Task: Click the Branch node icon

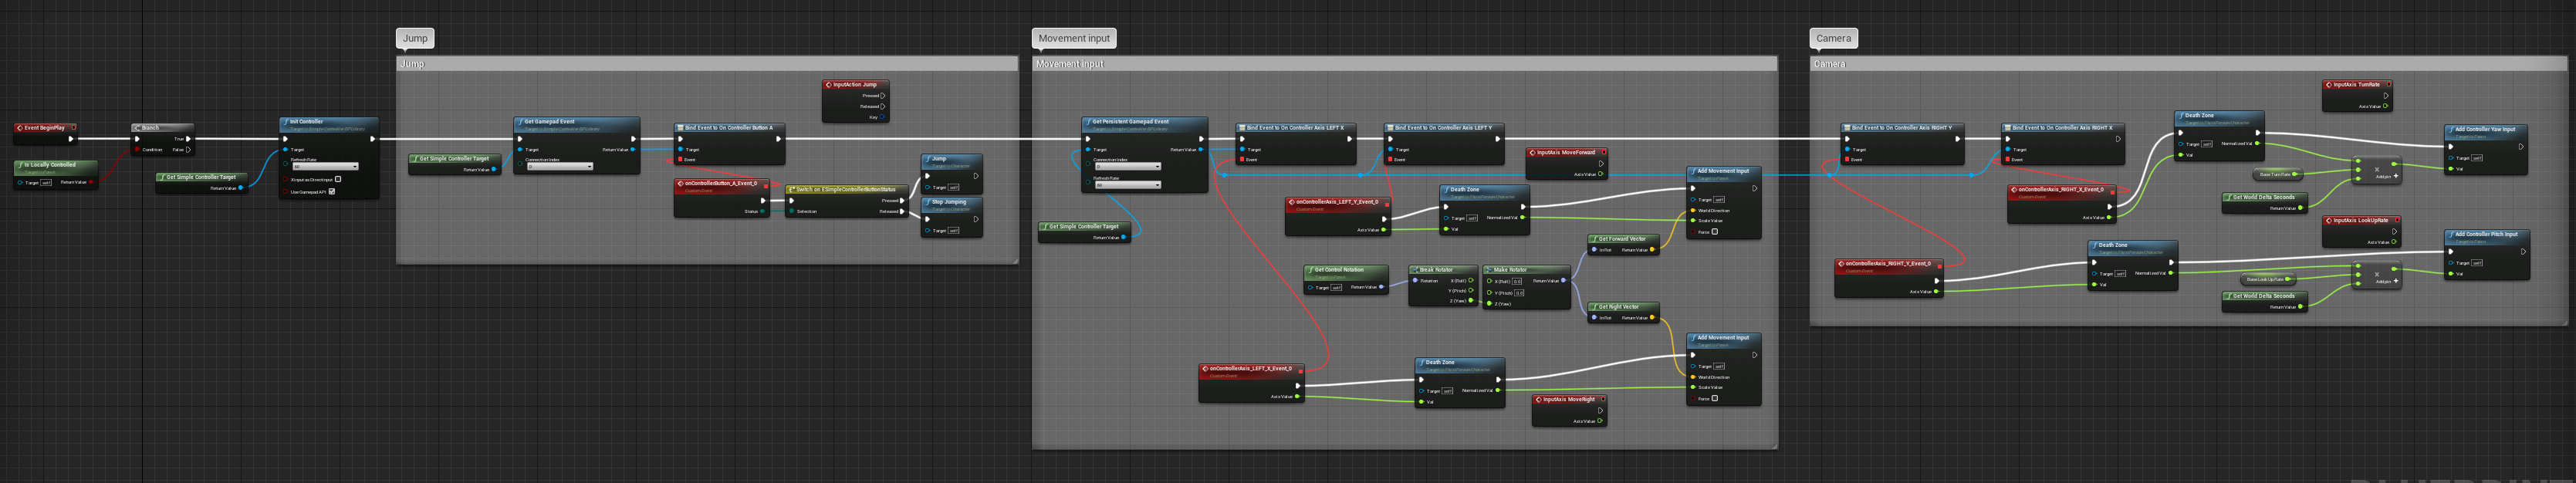Action: click(x=138, y=128)
